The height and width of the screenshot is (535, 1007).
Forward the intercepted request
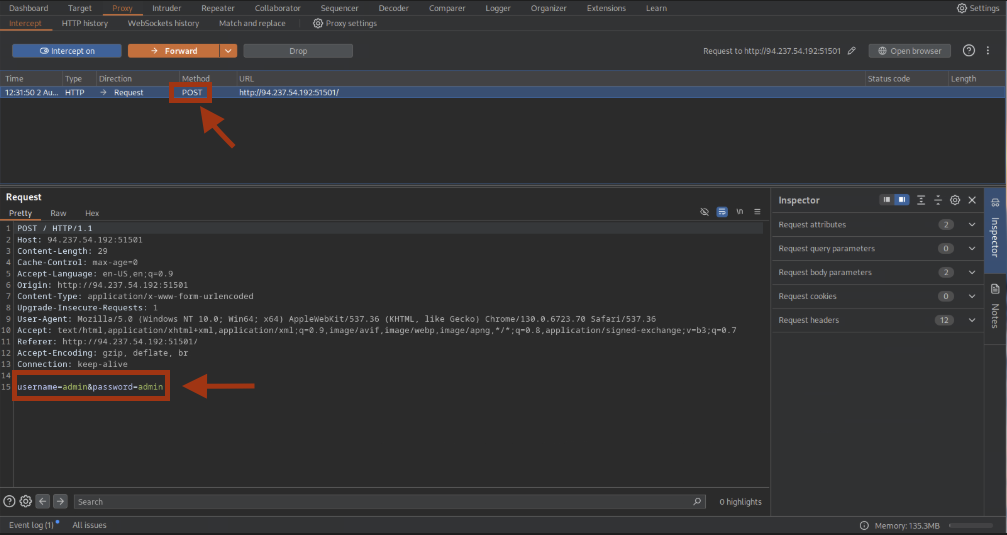tap(174, 51)
